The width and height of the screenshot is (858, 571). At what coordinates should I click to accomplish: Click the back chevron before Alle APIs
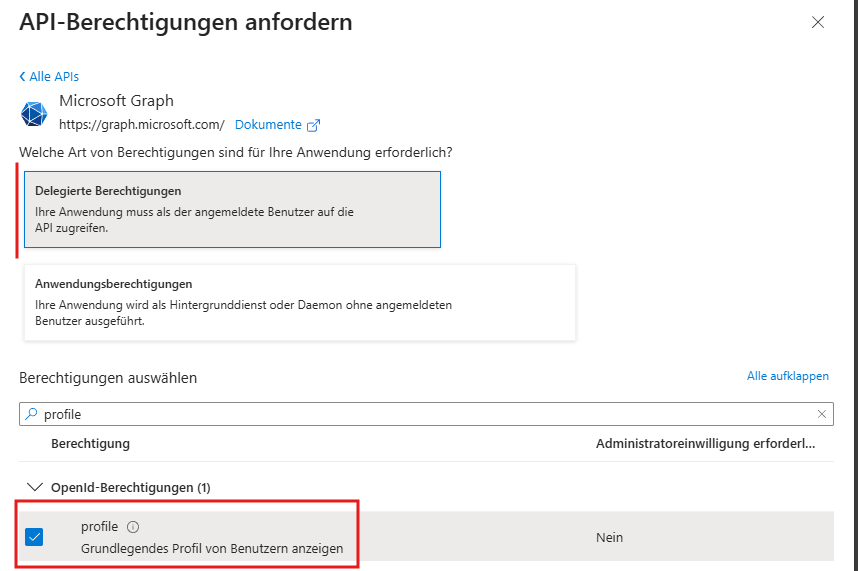22,77
